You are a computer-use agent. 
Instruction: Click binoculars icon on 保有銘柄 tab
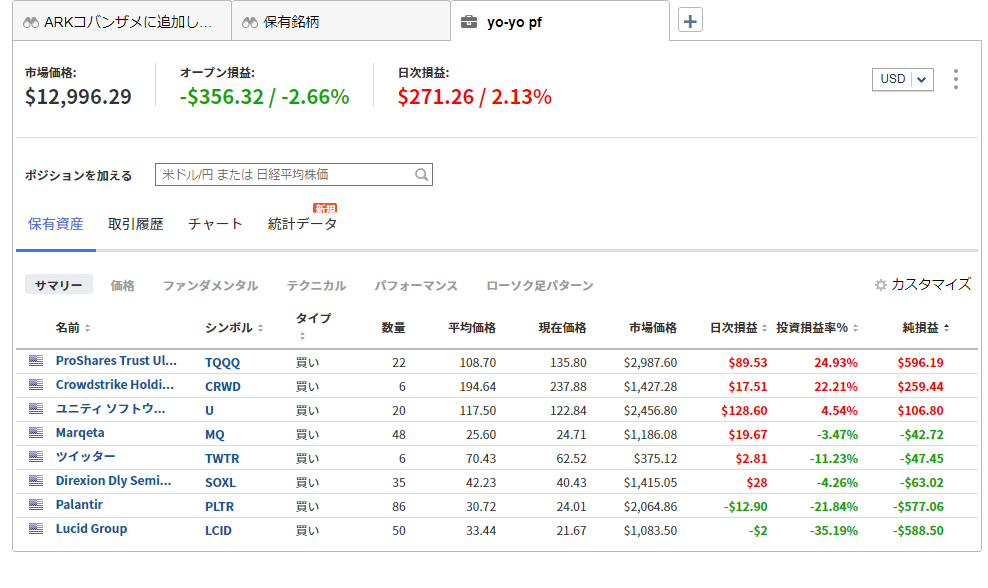250,23
